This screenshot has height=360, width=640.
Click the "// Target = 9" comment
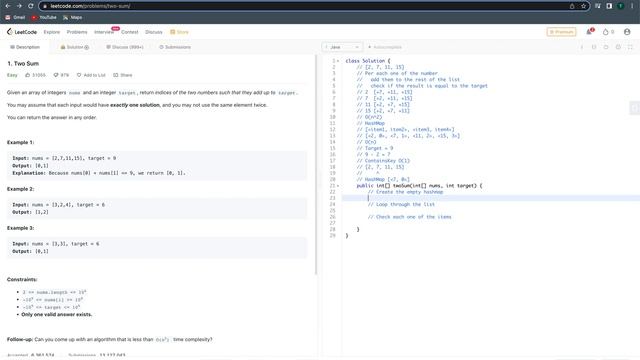375,148
